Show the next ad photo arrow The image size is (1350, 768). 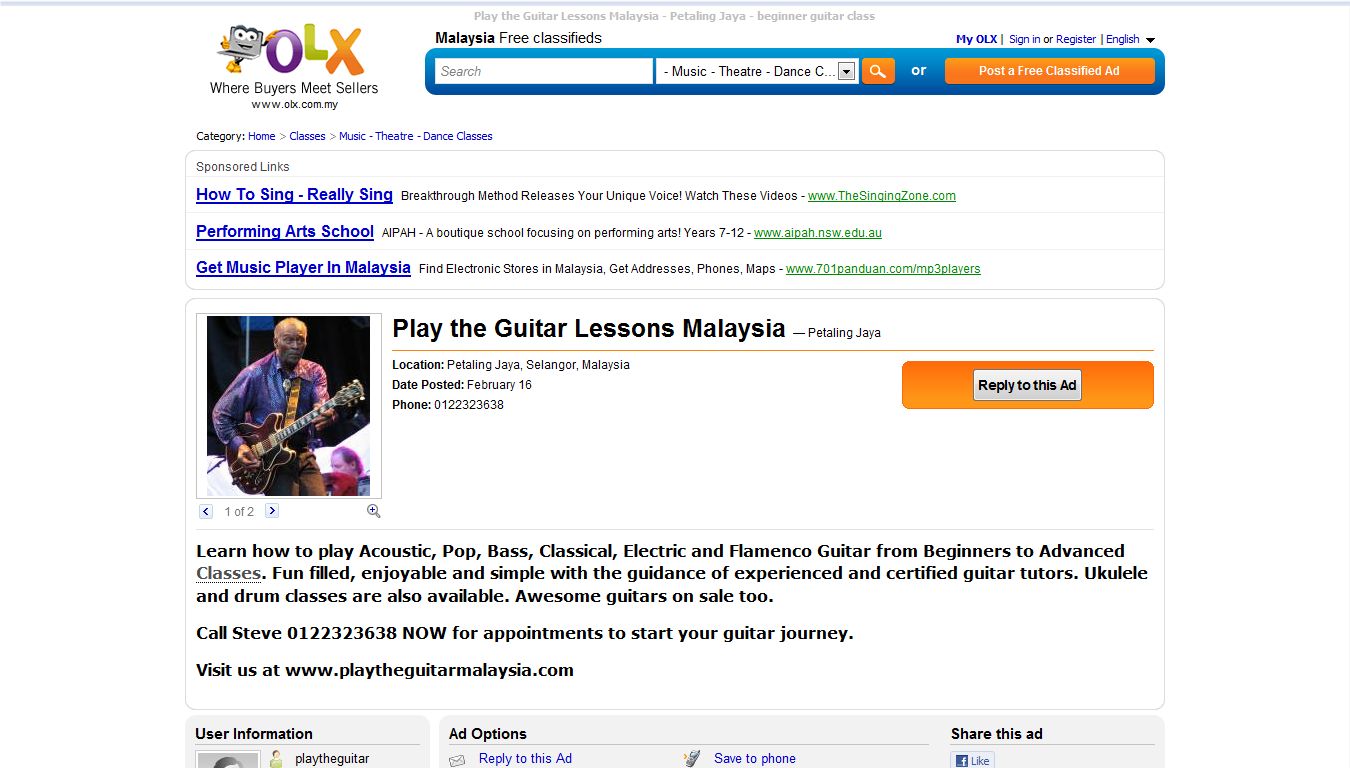pos(272,511)
